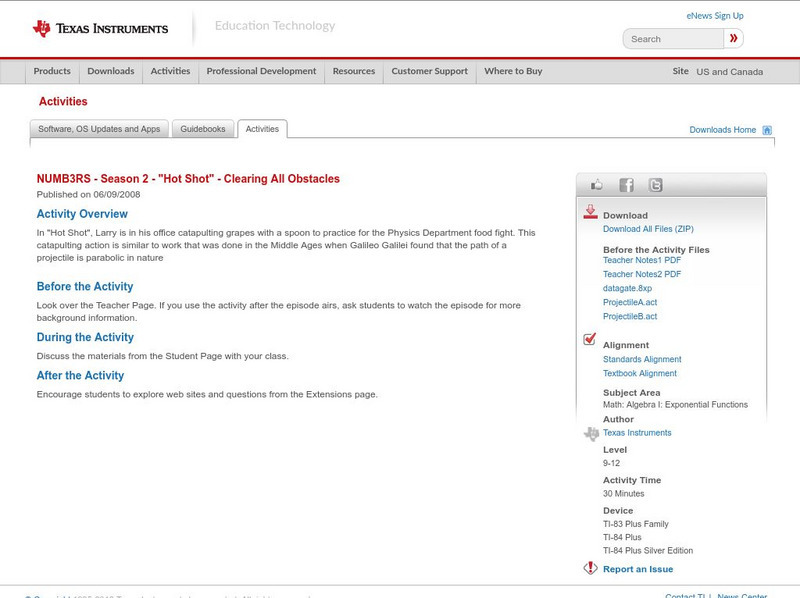Viewport: 800px width, 598px height.
Task: Click the NUMB3RS Hot Shot activity title
Action: pos(188,179)
